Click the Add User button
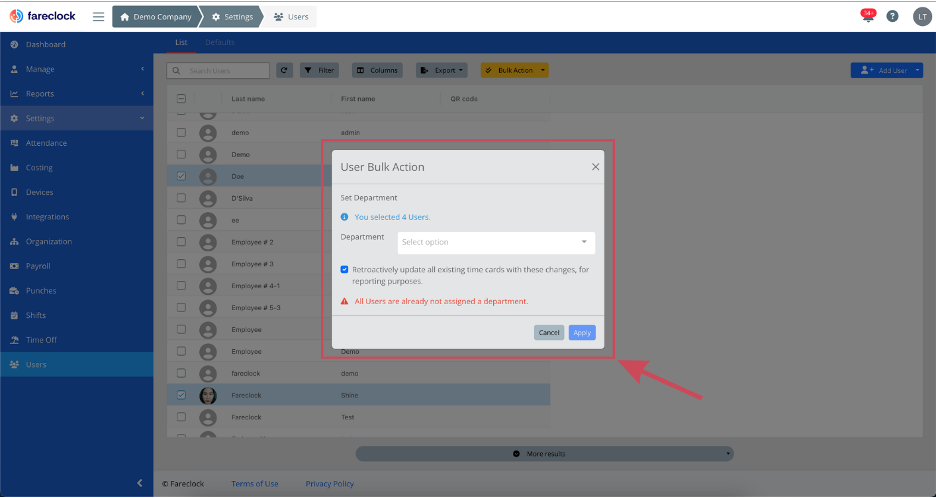This screenshot has height=498, width=936. point(882,70)
